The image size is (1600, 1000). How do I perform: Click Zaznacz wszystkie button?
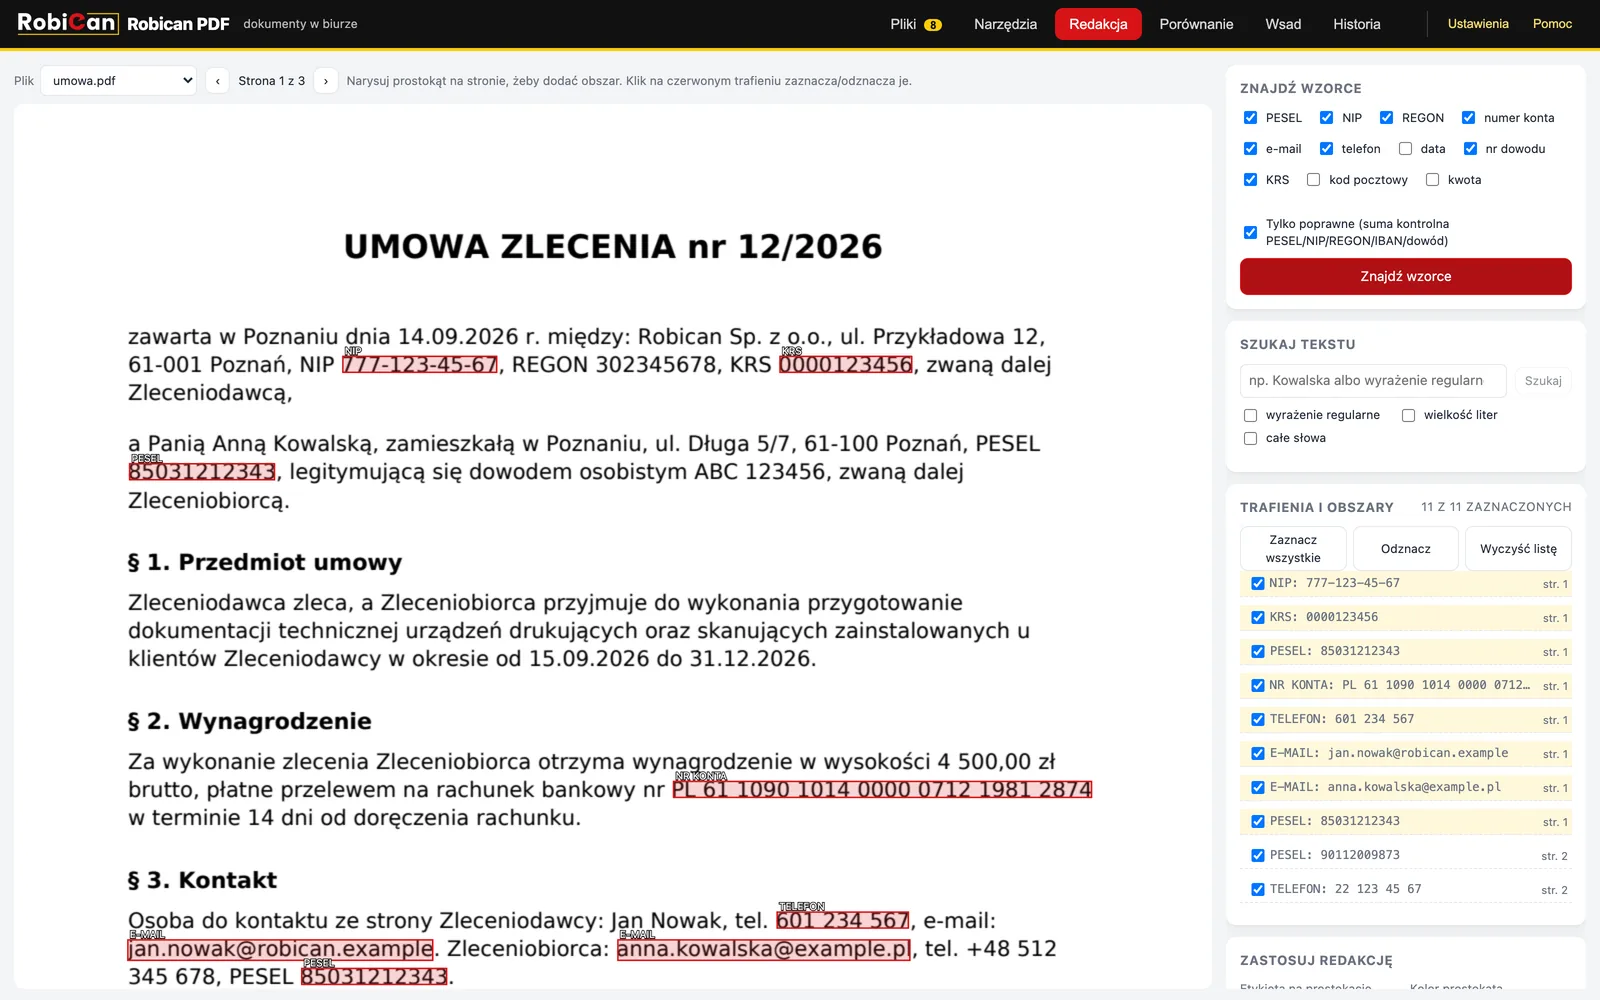(1293, 549)
